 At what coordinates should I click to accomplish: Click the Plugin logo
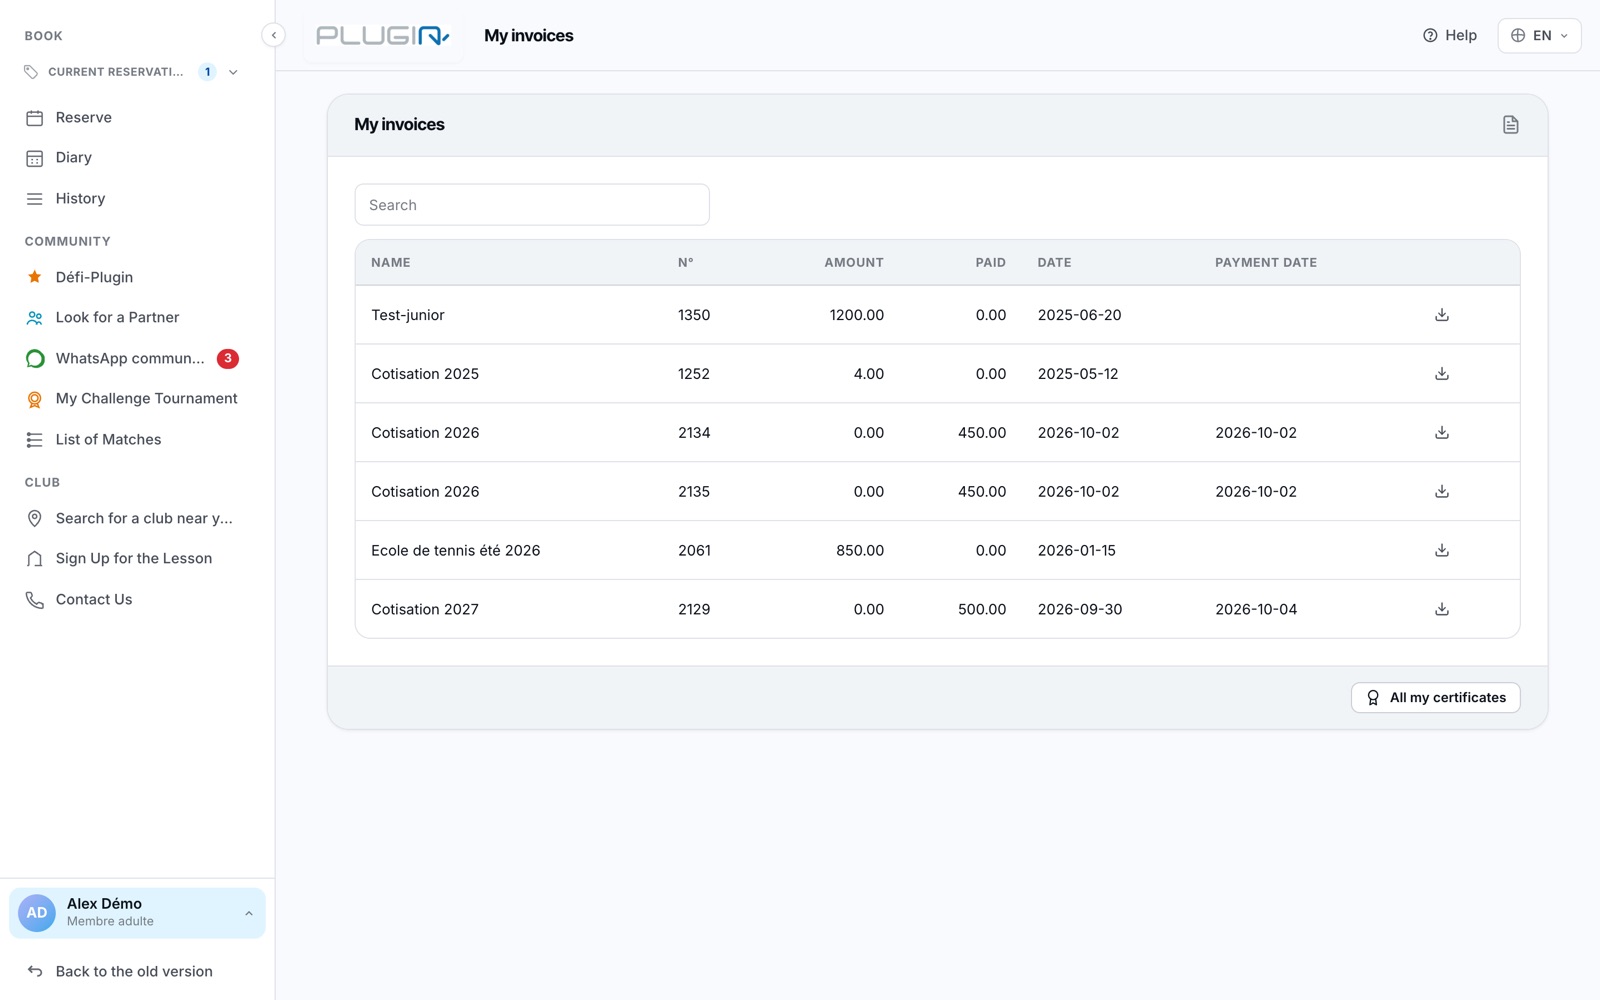click(383, 36)
